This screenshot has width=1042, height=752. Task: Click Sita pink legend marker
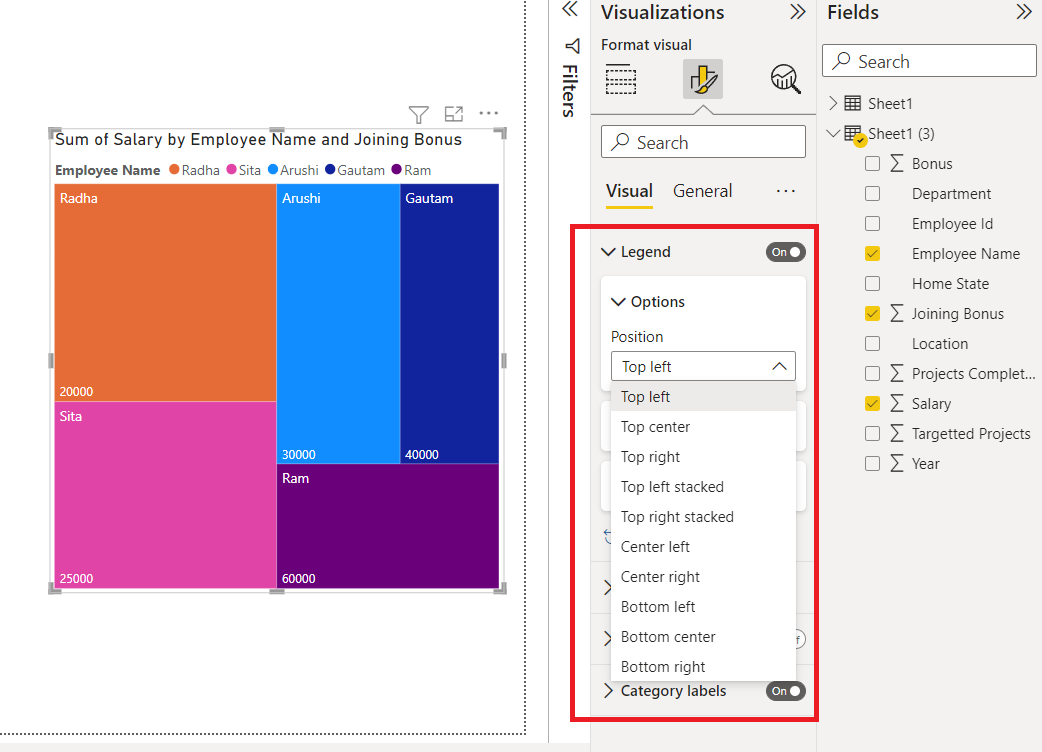point(231,169)
